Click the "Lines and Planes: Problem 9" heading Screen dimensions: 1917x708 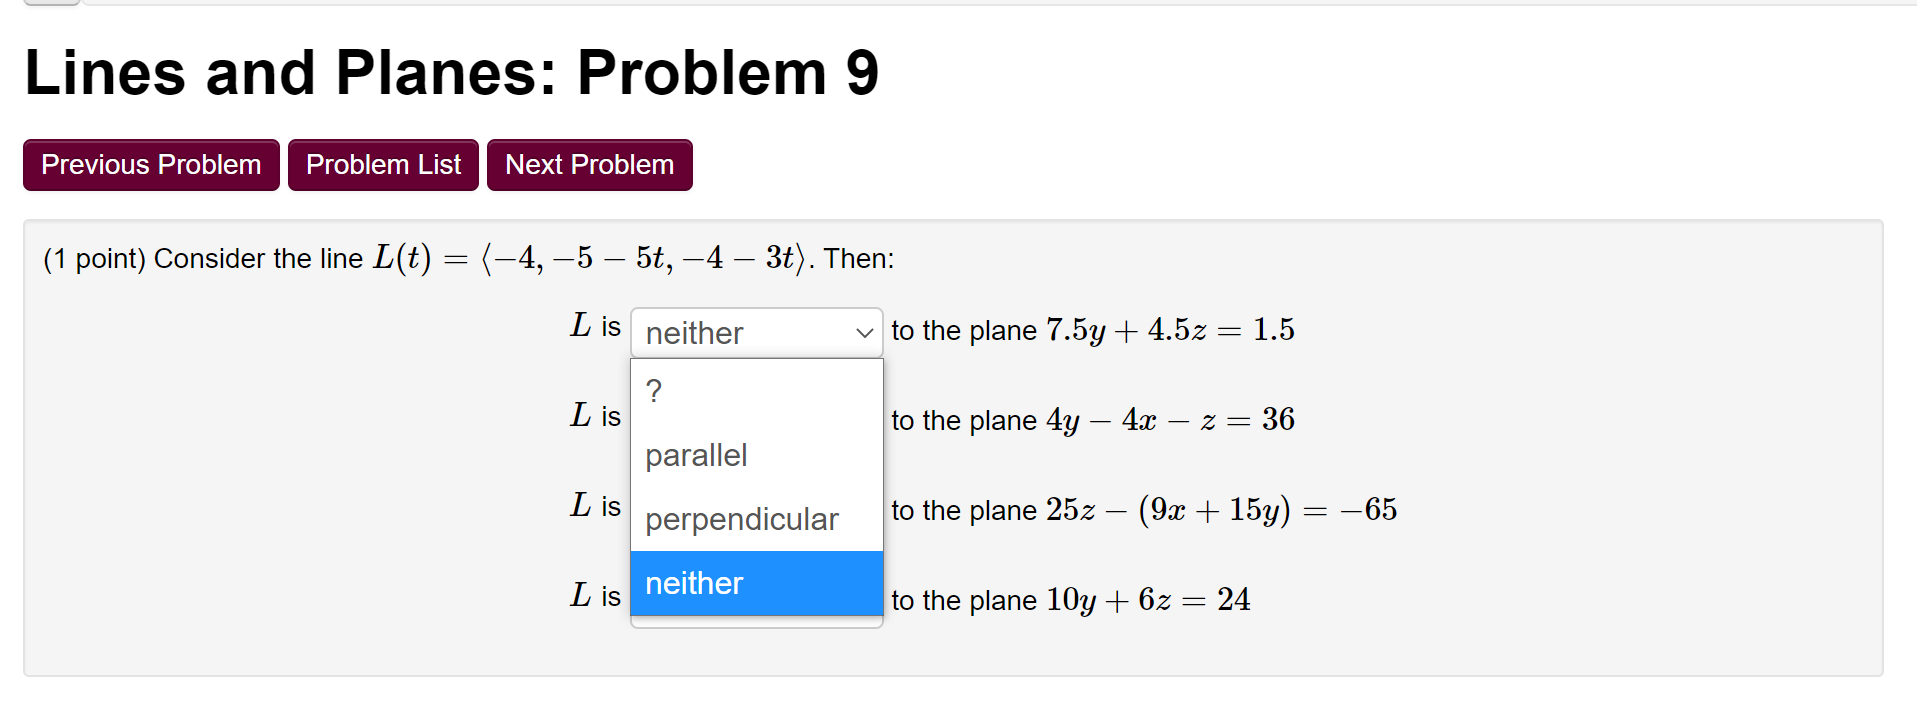[x=450, y=71]
